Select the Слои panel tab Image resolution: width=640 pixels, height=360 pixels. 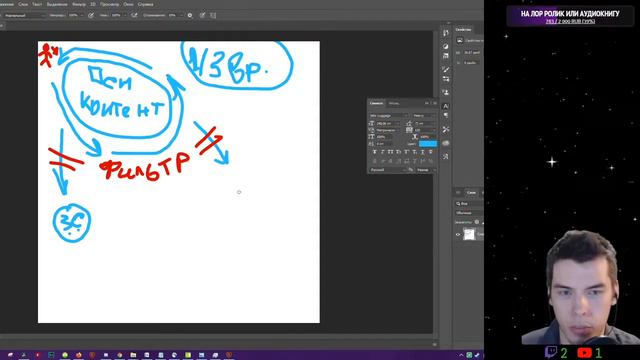(x=471, y=192)
